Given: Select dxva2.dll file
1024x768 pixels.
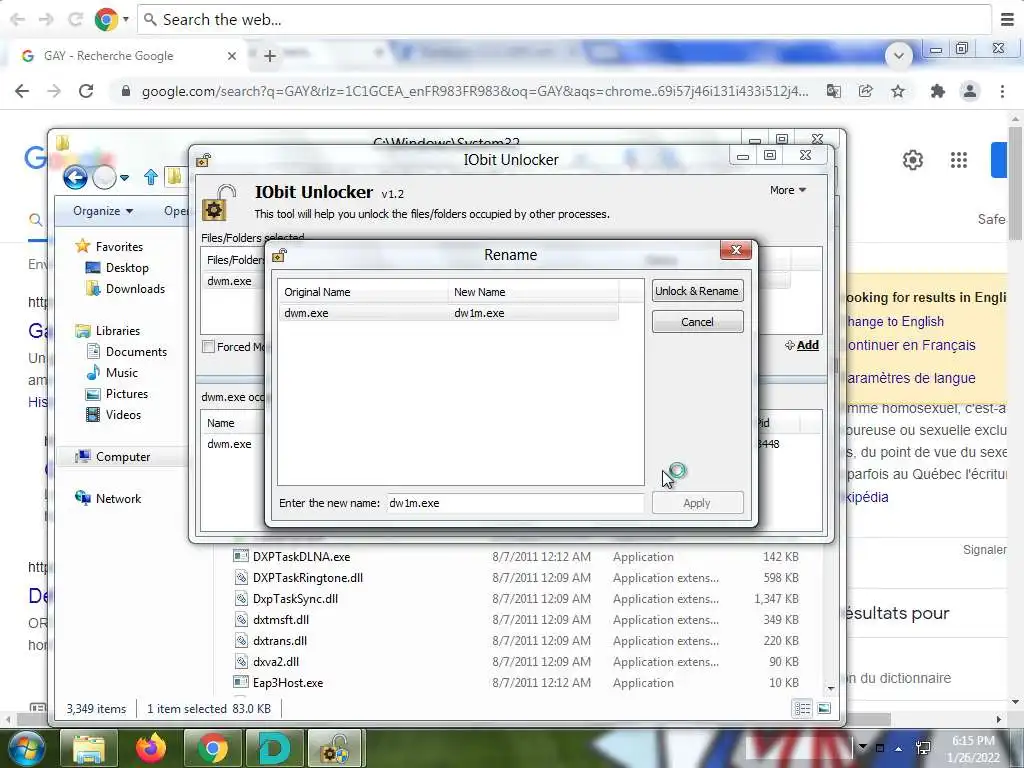Looking at the screenshot, I should coord(276,662).
